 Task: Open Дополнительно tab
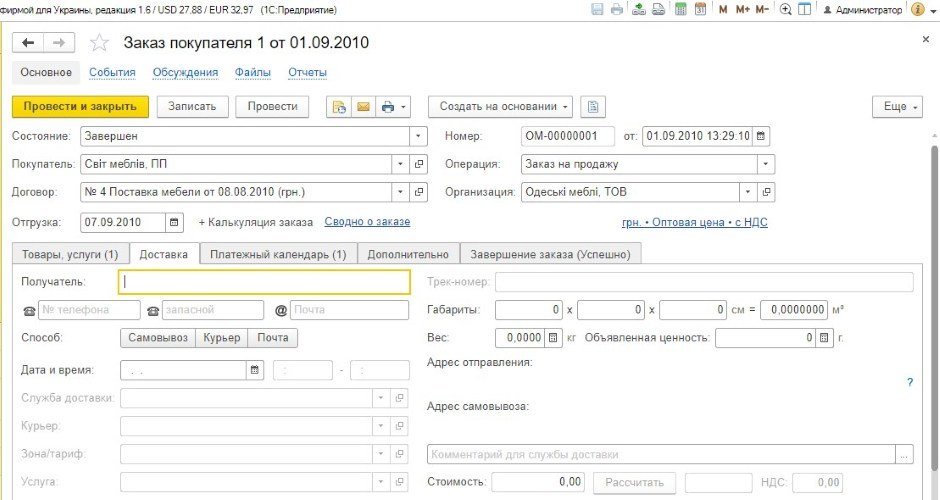coord(408,254)
